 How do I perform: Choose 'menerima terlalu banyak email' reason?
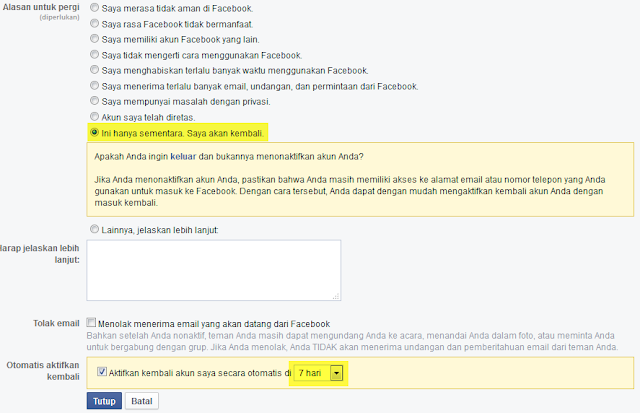94,85
